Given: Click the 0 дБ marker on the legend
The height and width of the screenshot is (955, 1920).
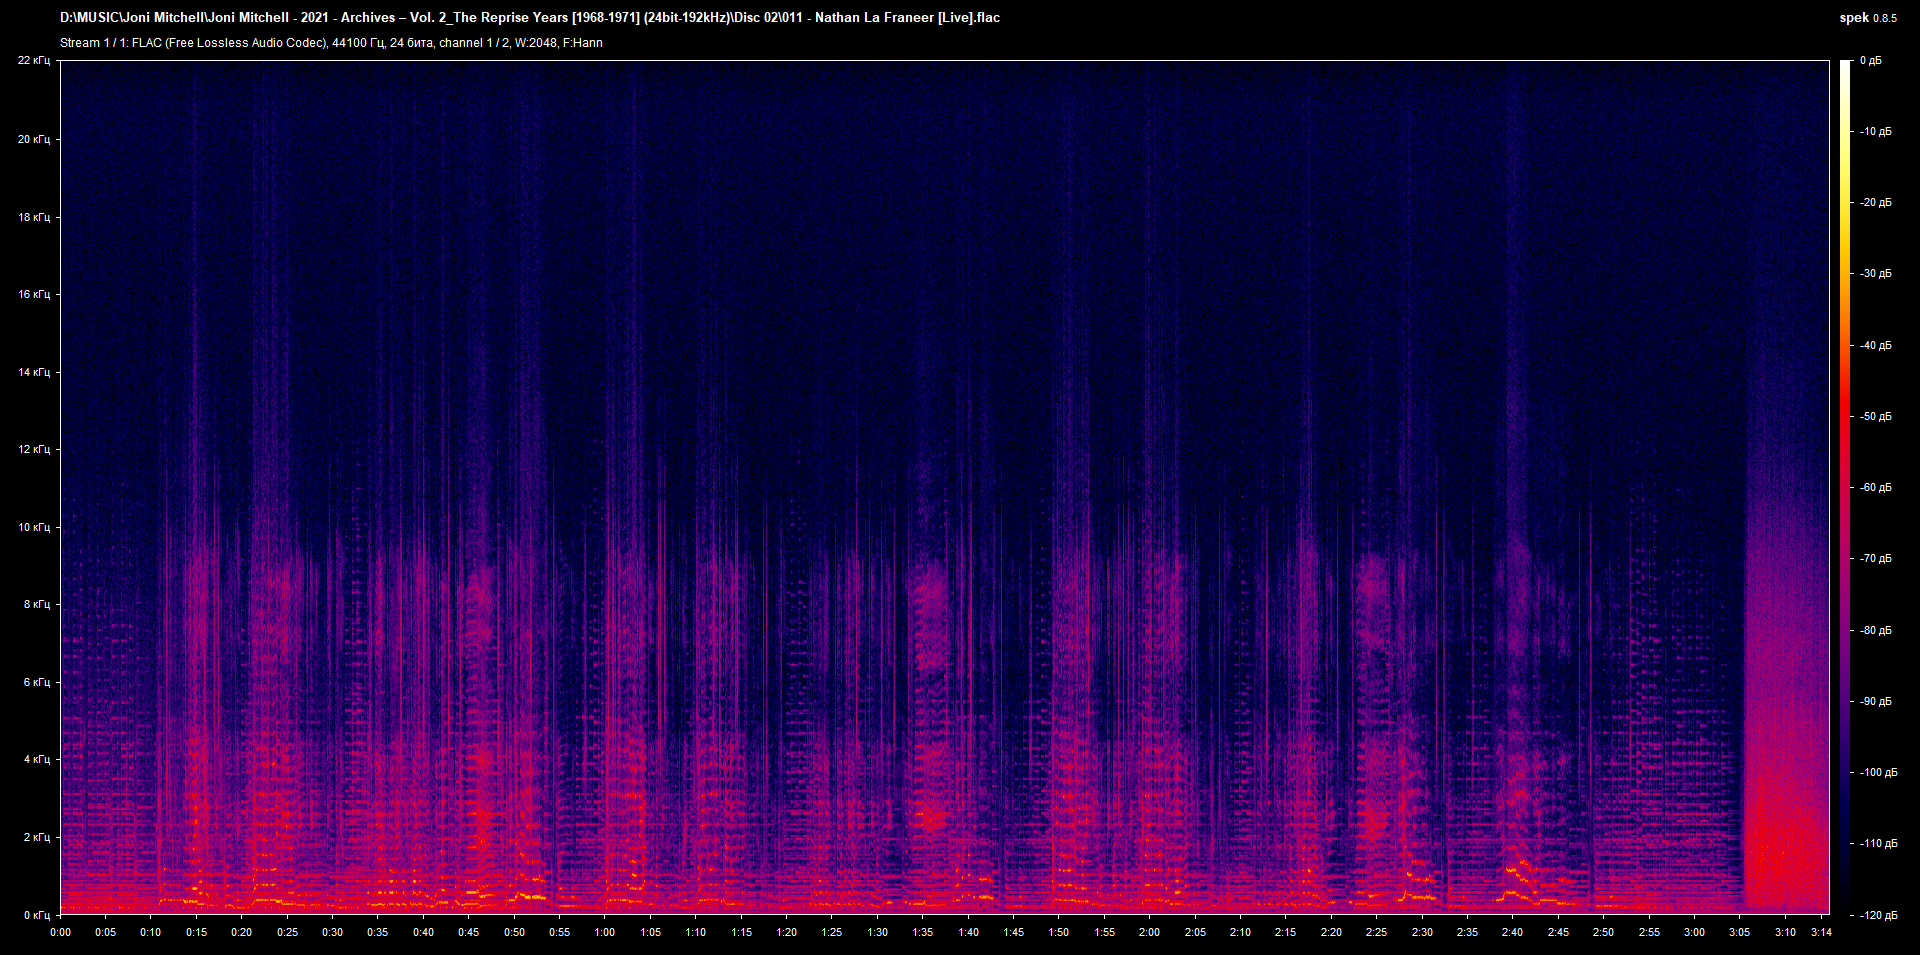Looking at the screenshot, I should 1873,60.
